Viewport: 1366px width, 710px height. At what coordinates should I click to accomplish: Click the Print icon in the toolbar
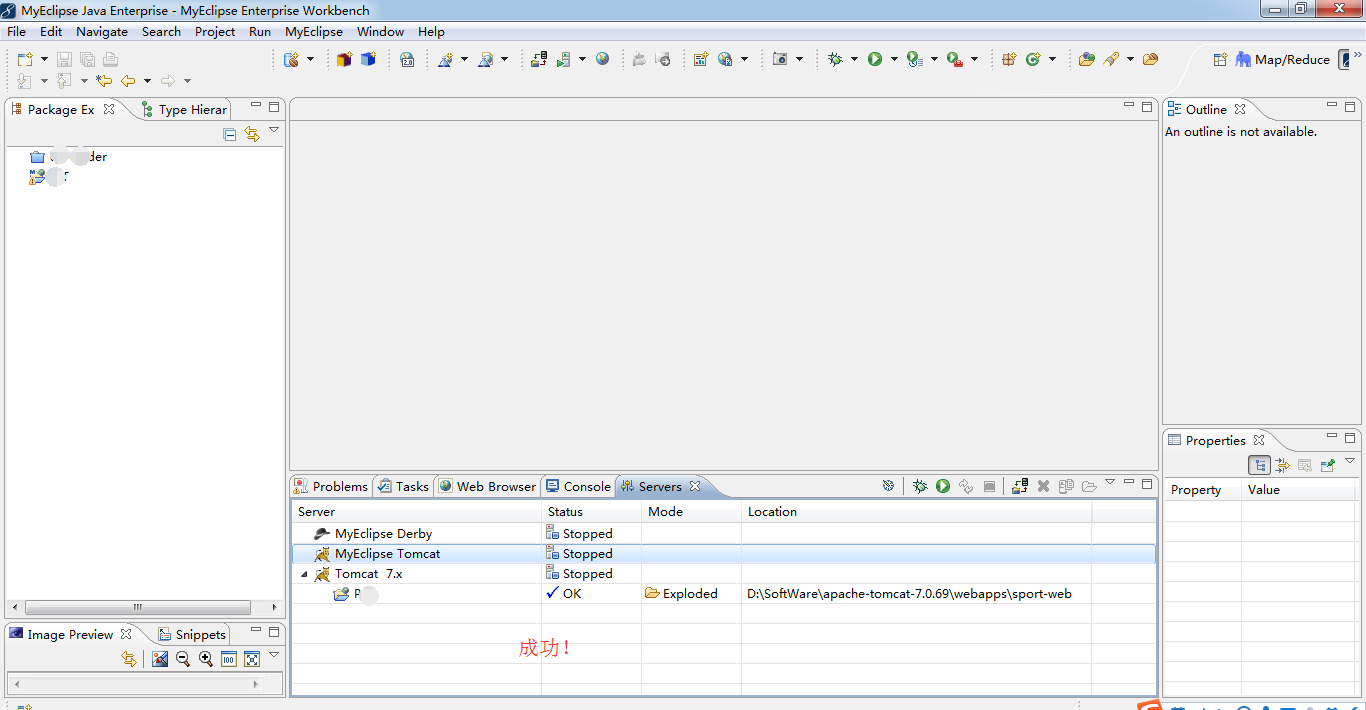coord(110,60)
